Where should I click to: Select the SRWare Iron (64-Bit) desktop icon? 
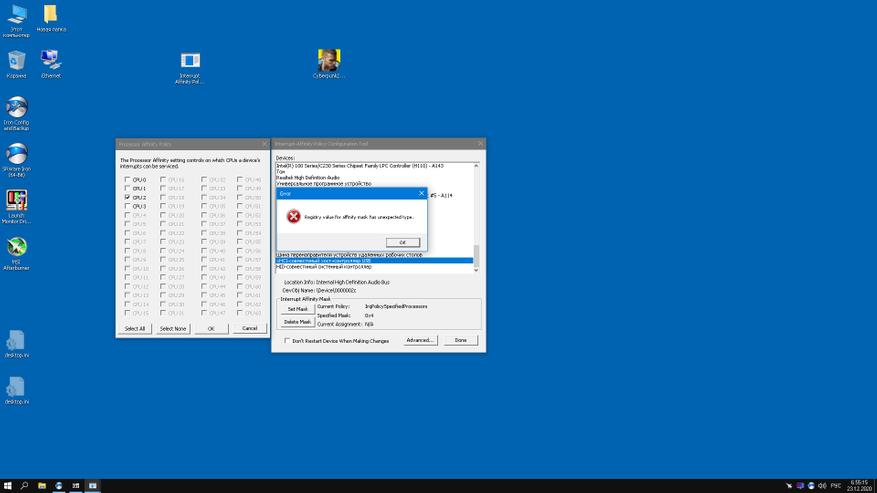(16, 155)
